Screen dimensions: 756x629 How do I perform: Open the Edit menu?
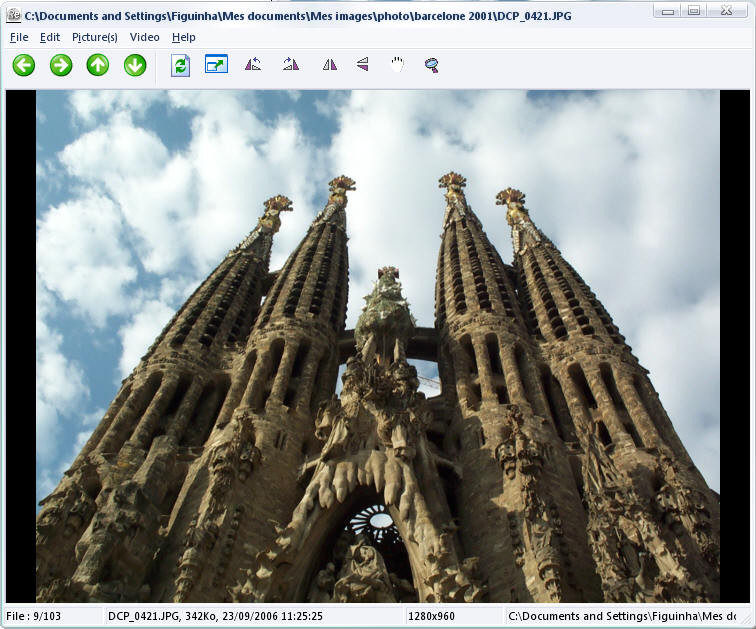50,37
